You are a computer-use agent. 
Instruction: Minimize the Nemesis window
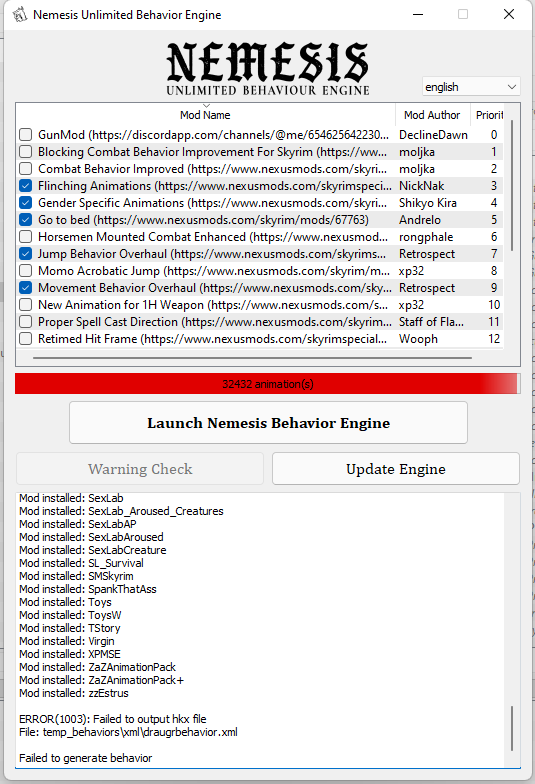418,14
